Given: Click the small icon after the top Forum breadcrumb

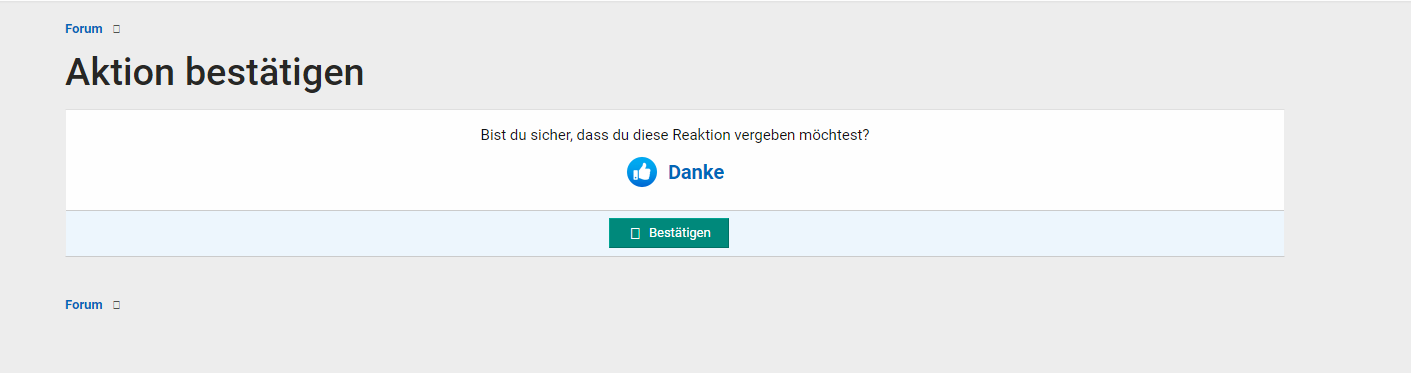Looking at the screenshot, I should click(117, 29).
